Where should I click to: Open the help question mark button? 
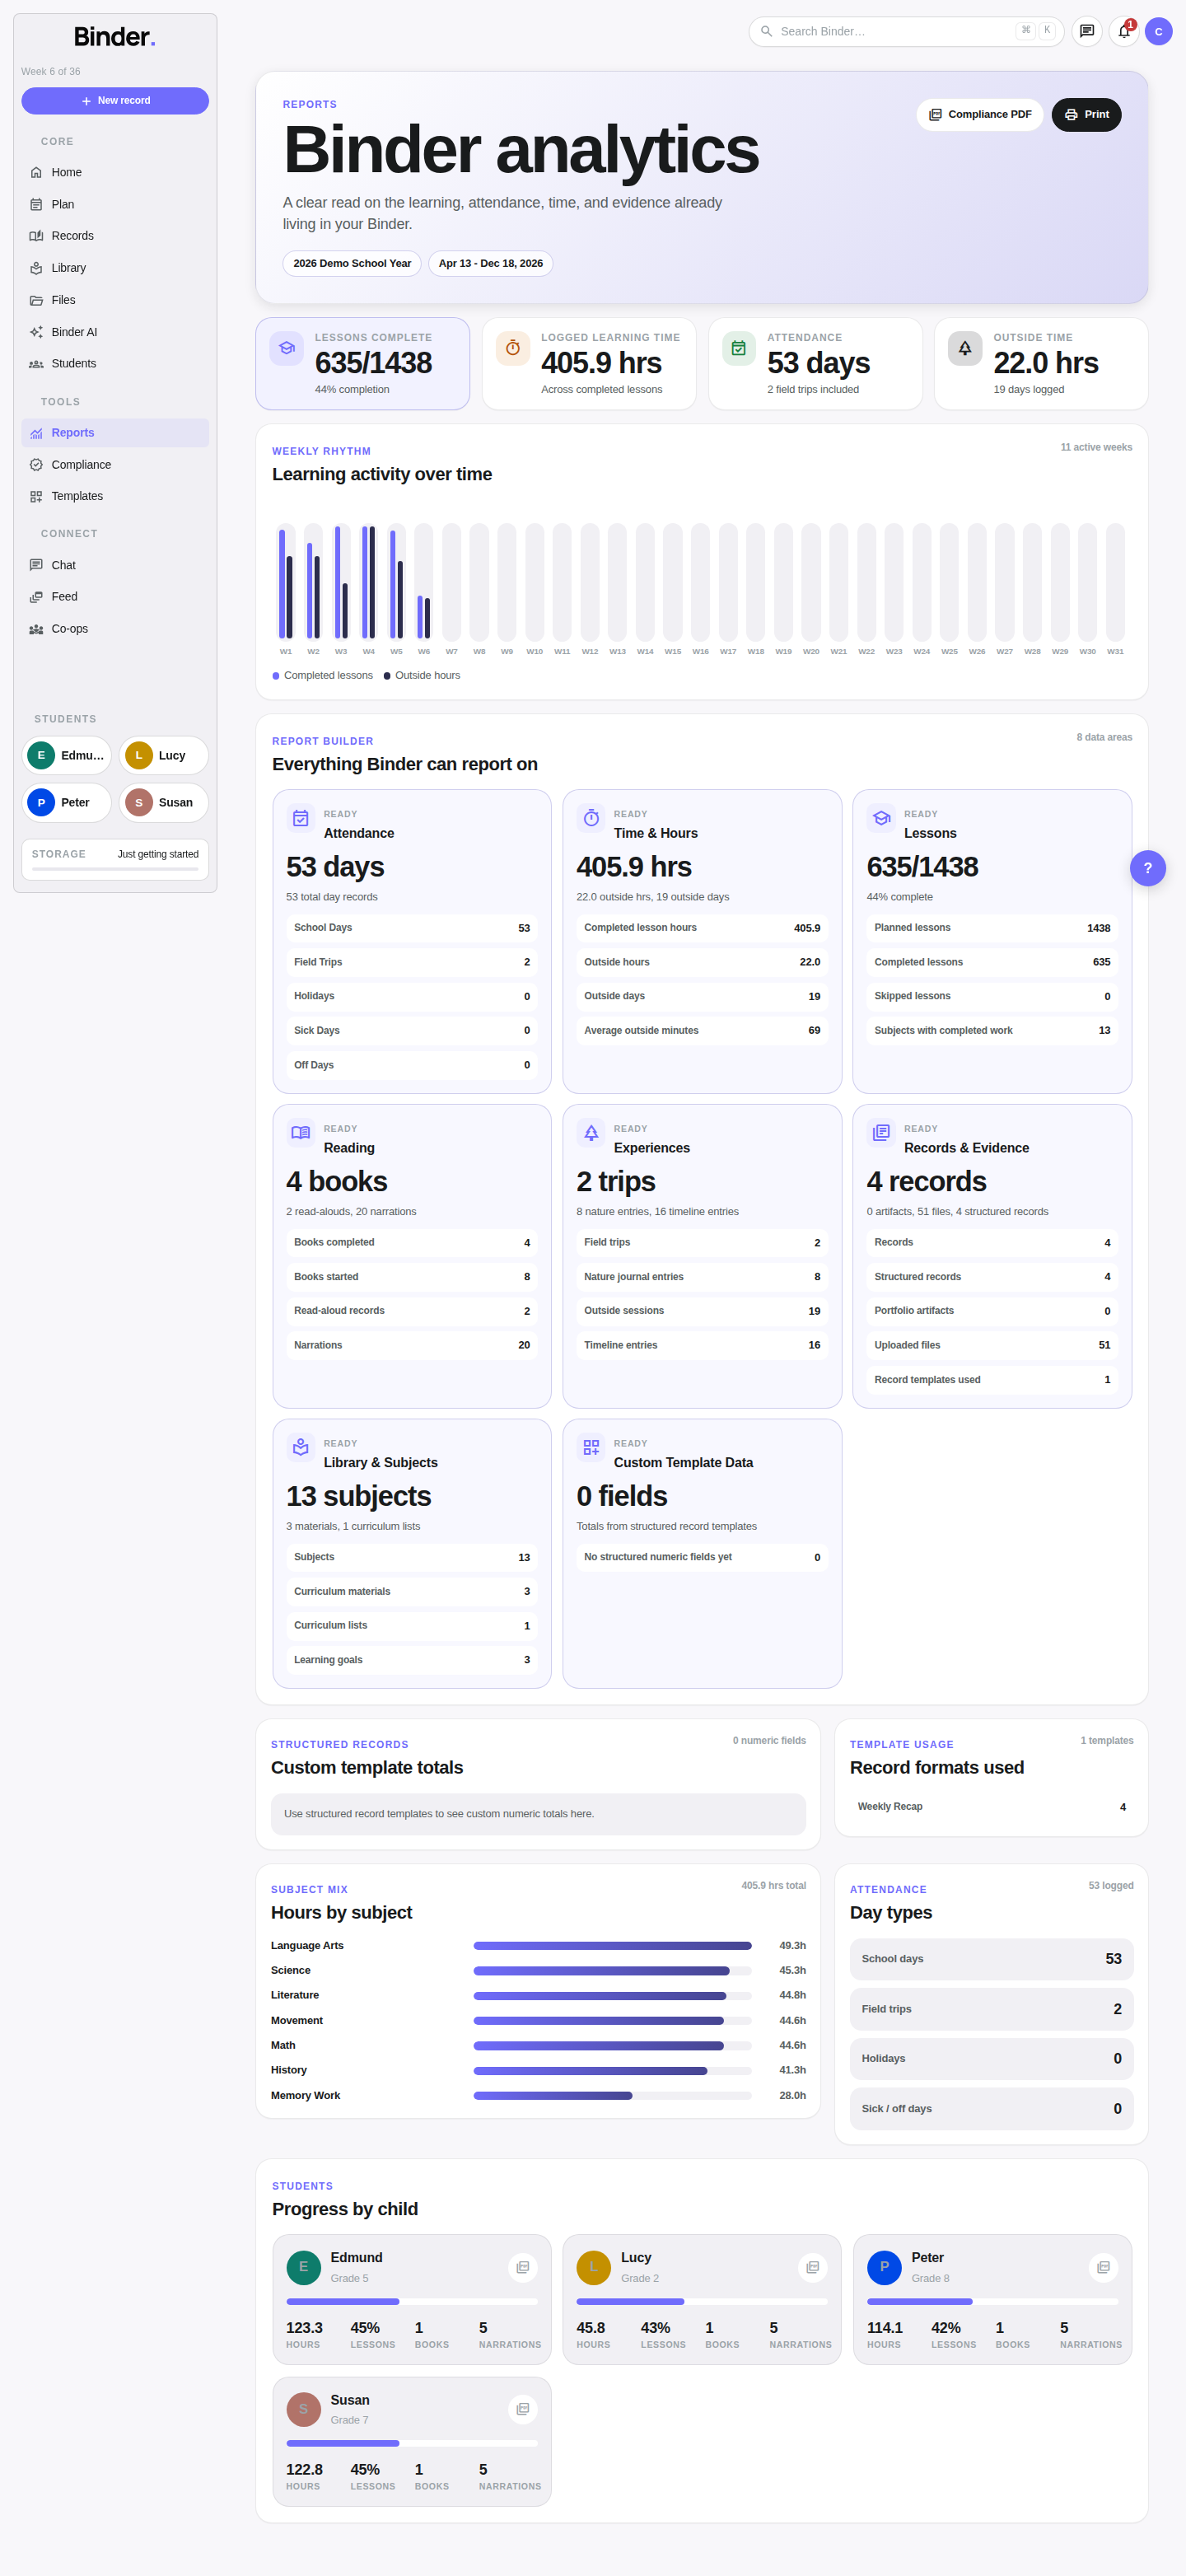pyautogui.click(x=1148, y=868)
